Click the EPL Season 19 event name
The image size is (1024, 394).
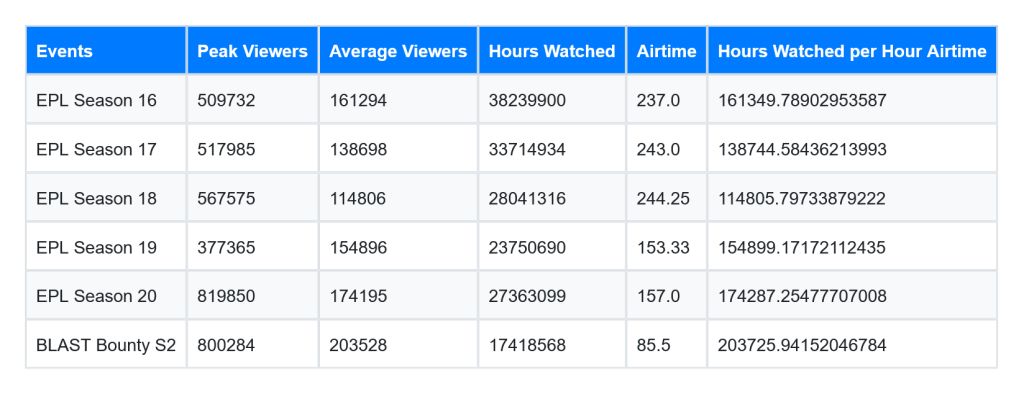click(97, 248)
